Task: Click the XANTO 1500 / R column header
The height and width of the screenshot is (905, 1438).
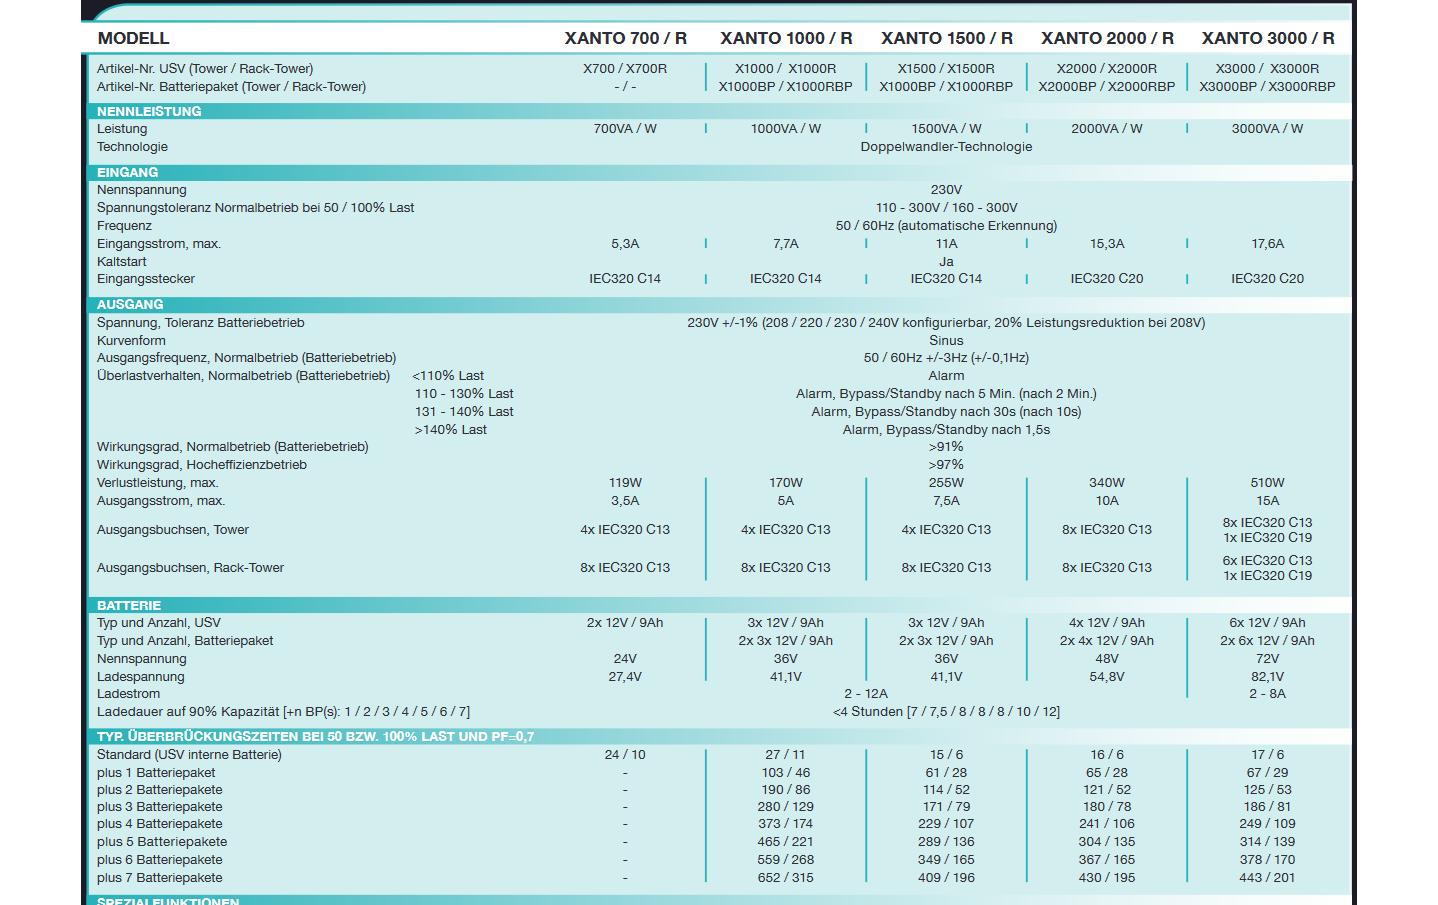Action: tap(946, 38)
